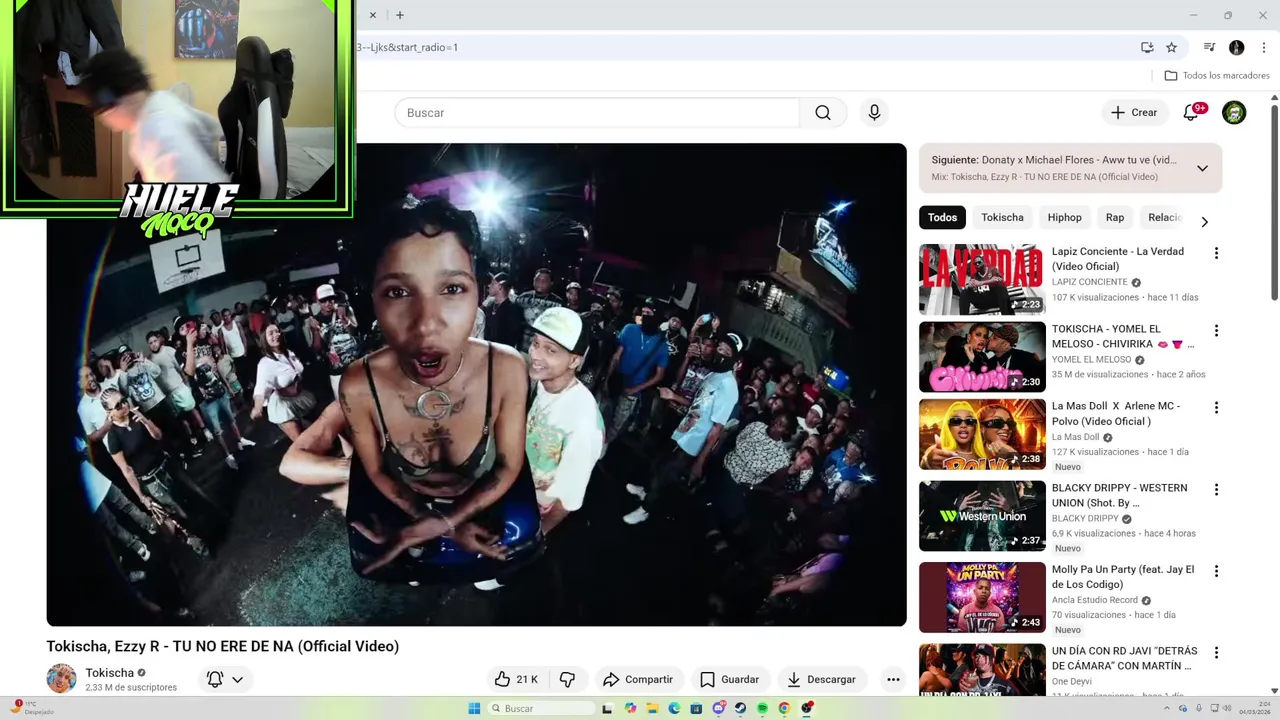Expand notification options chevron beside bell
Viewport: 1280px width, 720px height.
pyautogui.click(x=237, y=679)
